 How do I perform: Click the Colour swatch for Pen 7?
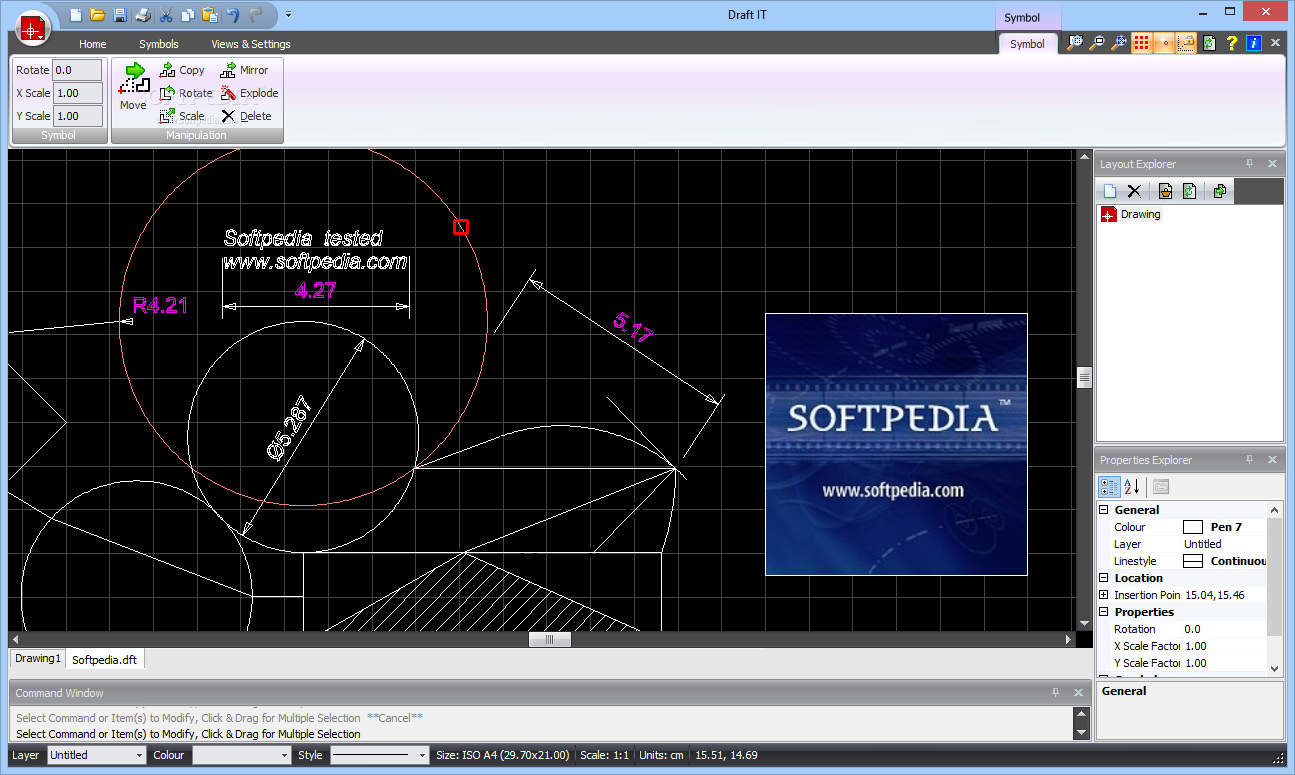[1193, 527]
